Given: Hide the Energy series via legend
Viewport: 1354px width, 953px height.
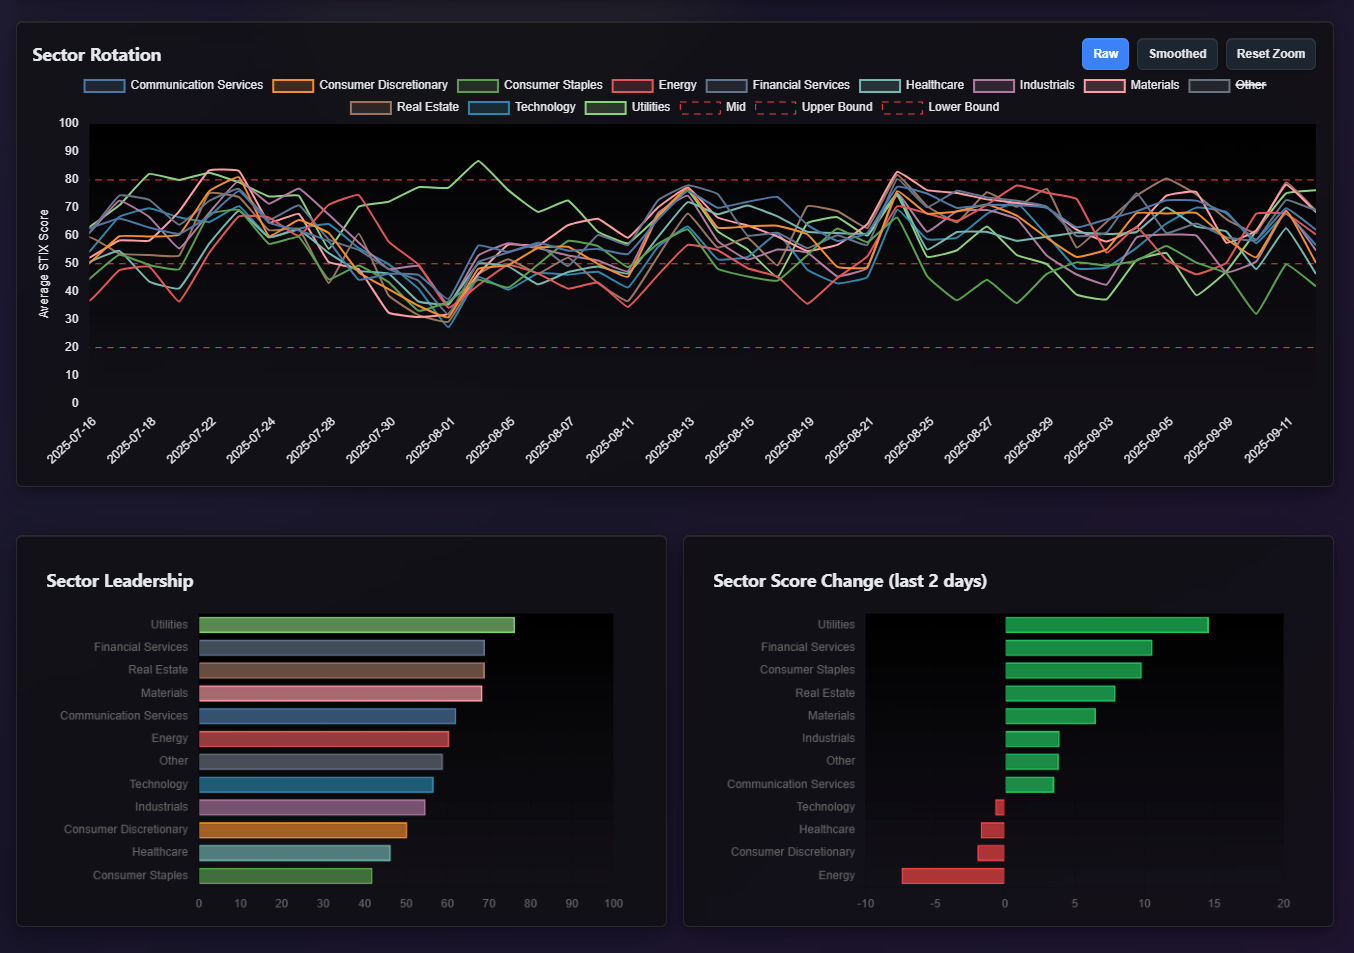Looking at the screenshot, I should coord(654,85).
